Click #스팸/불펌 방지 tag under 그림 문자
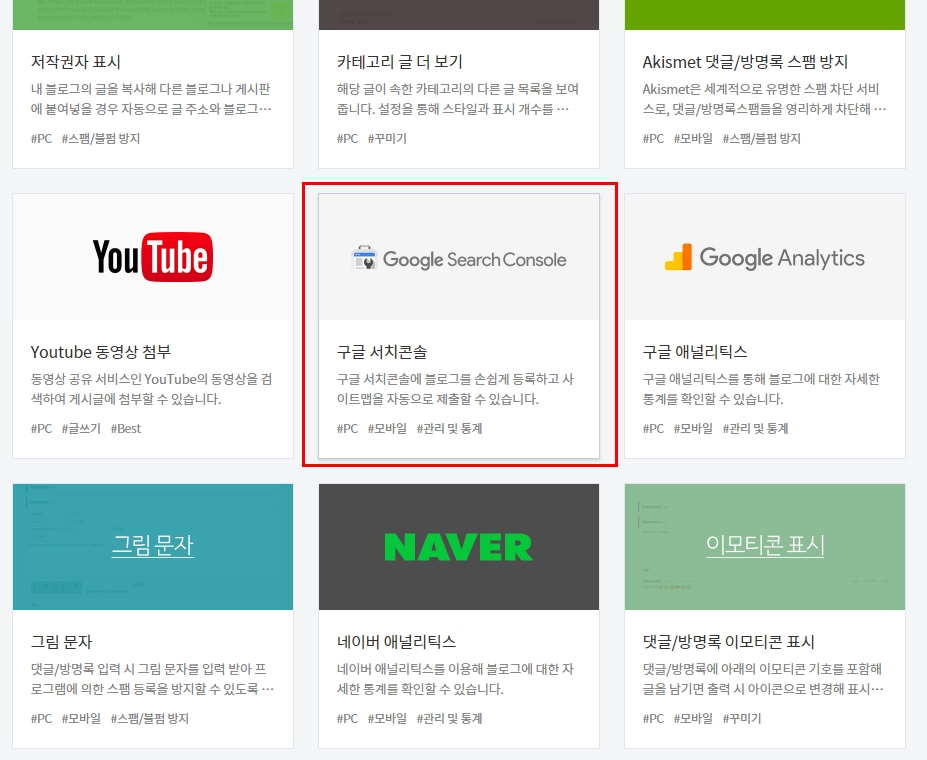 click(x=150, y=719)
